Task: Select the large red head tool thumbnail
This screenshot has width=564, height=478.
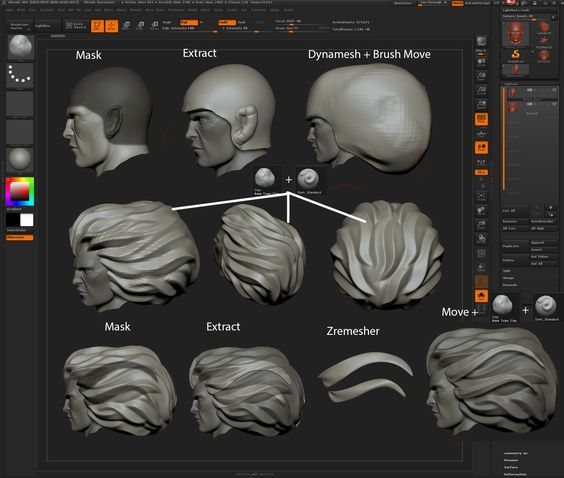Action: pos(515,34)
